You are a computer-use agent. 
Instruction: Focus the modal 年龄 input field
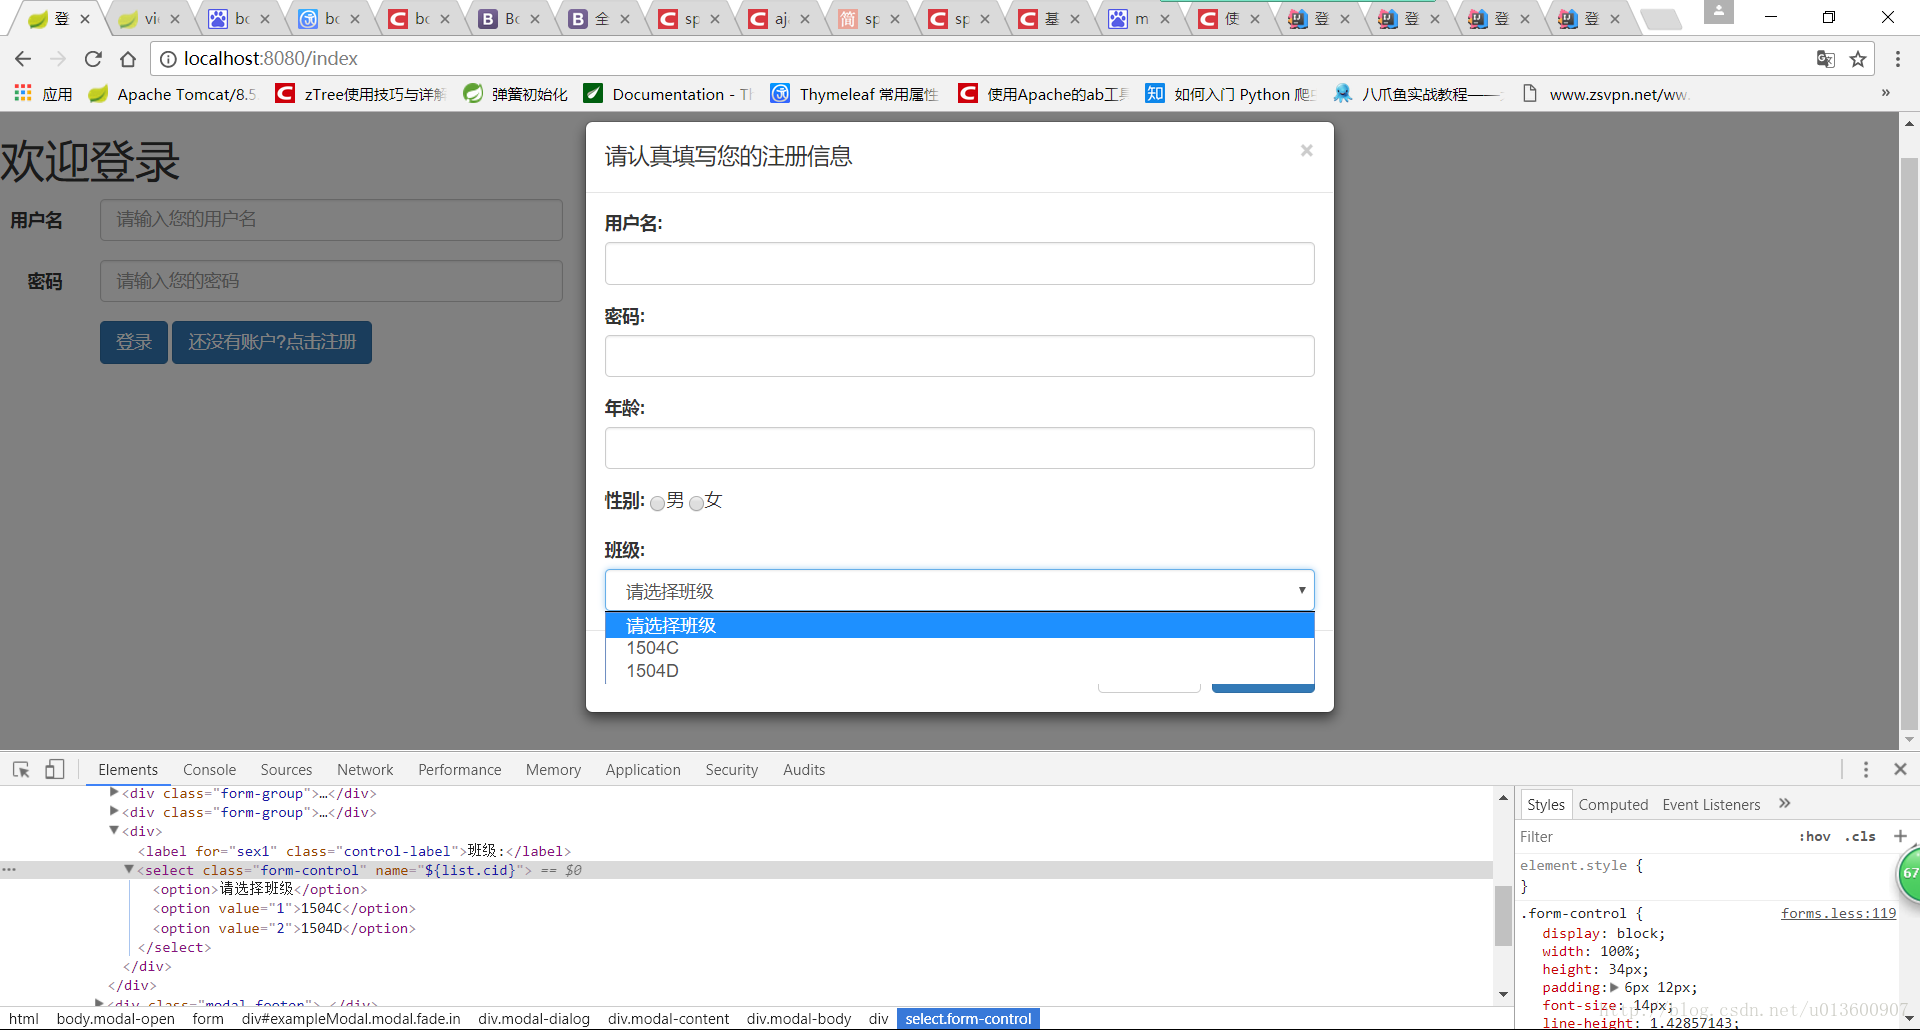pos(959,448)
